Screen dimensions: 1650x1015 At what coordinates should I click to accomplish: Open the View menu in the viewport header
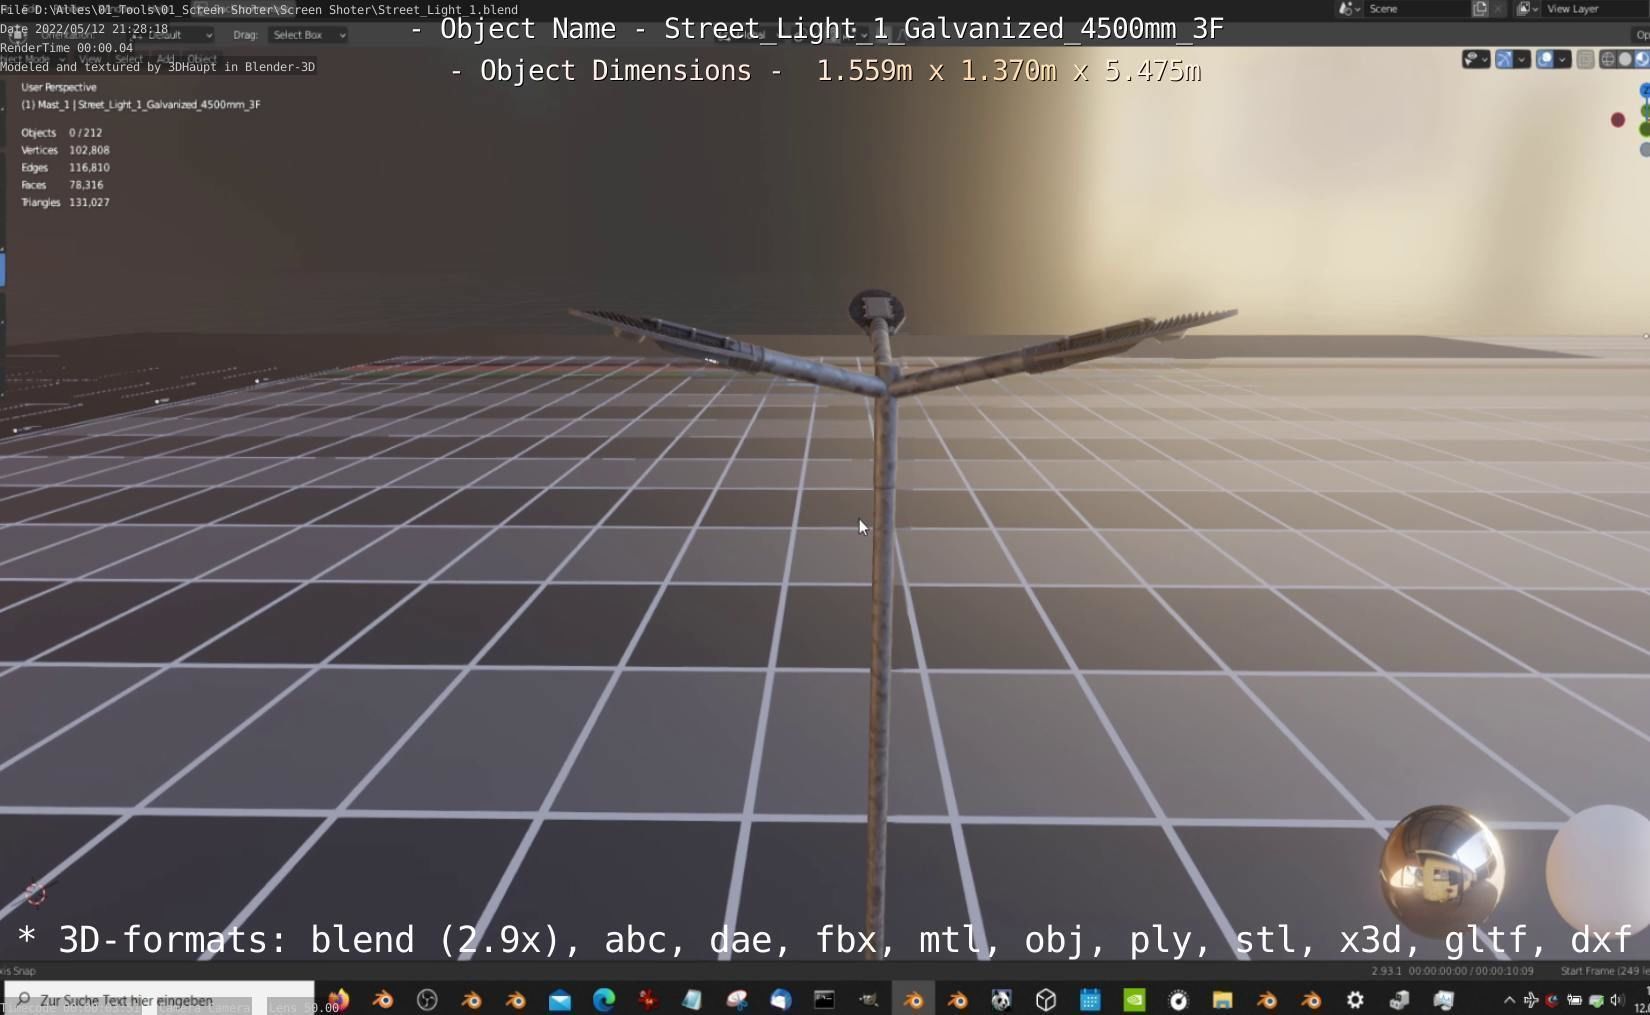pos(91,60)
